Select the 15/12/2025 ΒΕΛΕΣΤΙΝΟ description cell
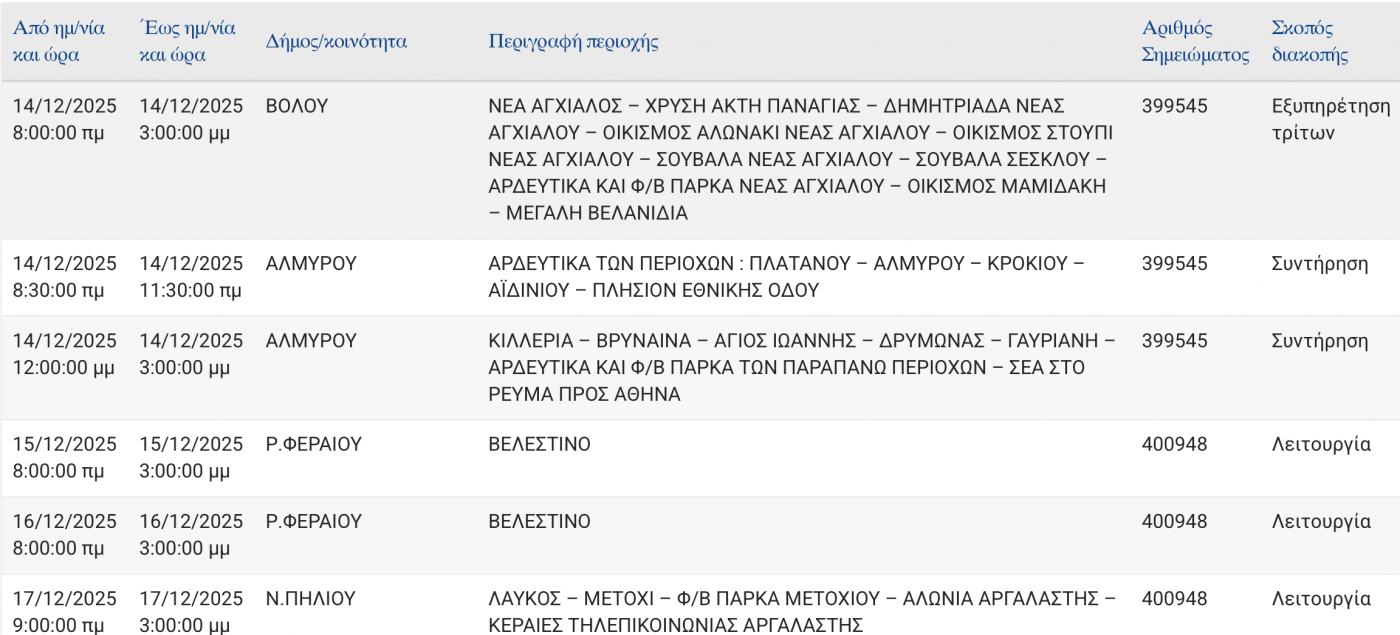This screenshot has height=635, width=1400. point(539,444)
